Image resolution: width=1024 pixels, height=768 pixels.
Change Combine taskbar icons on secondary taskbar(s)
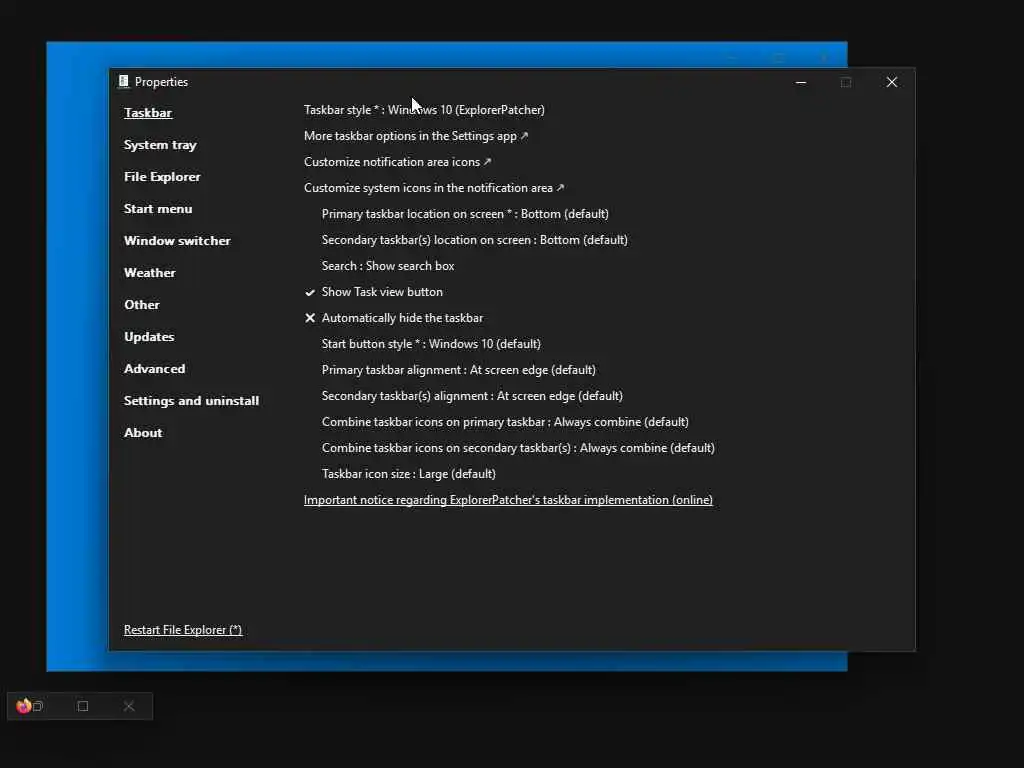(x=518, y=448)
